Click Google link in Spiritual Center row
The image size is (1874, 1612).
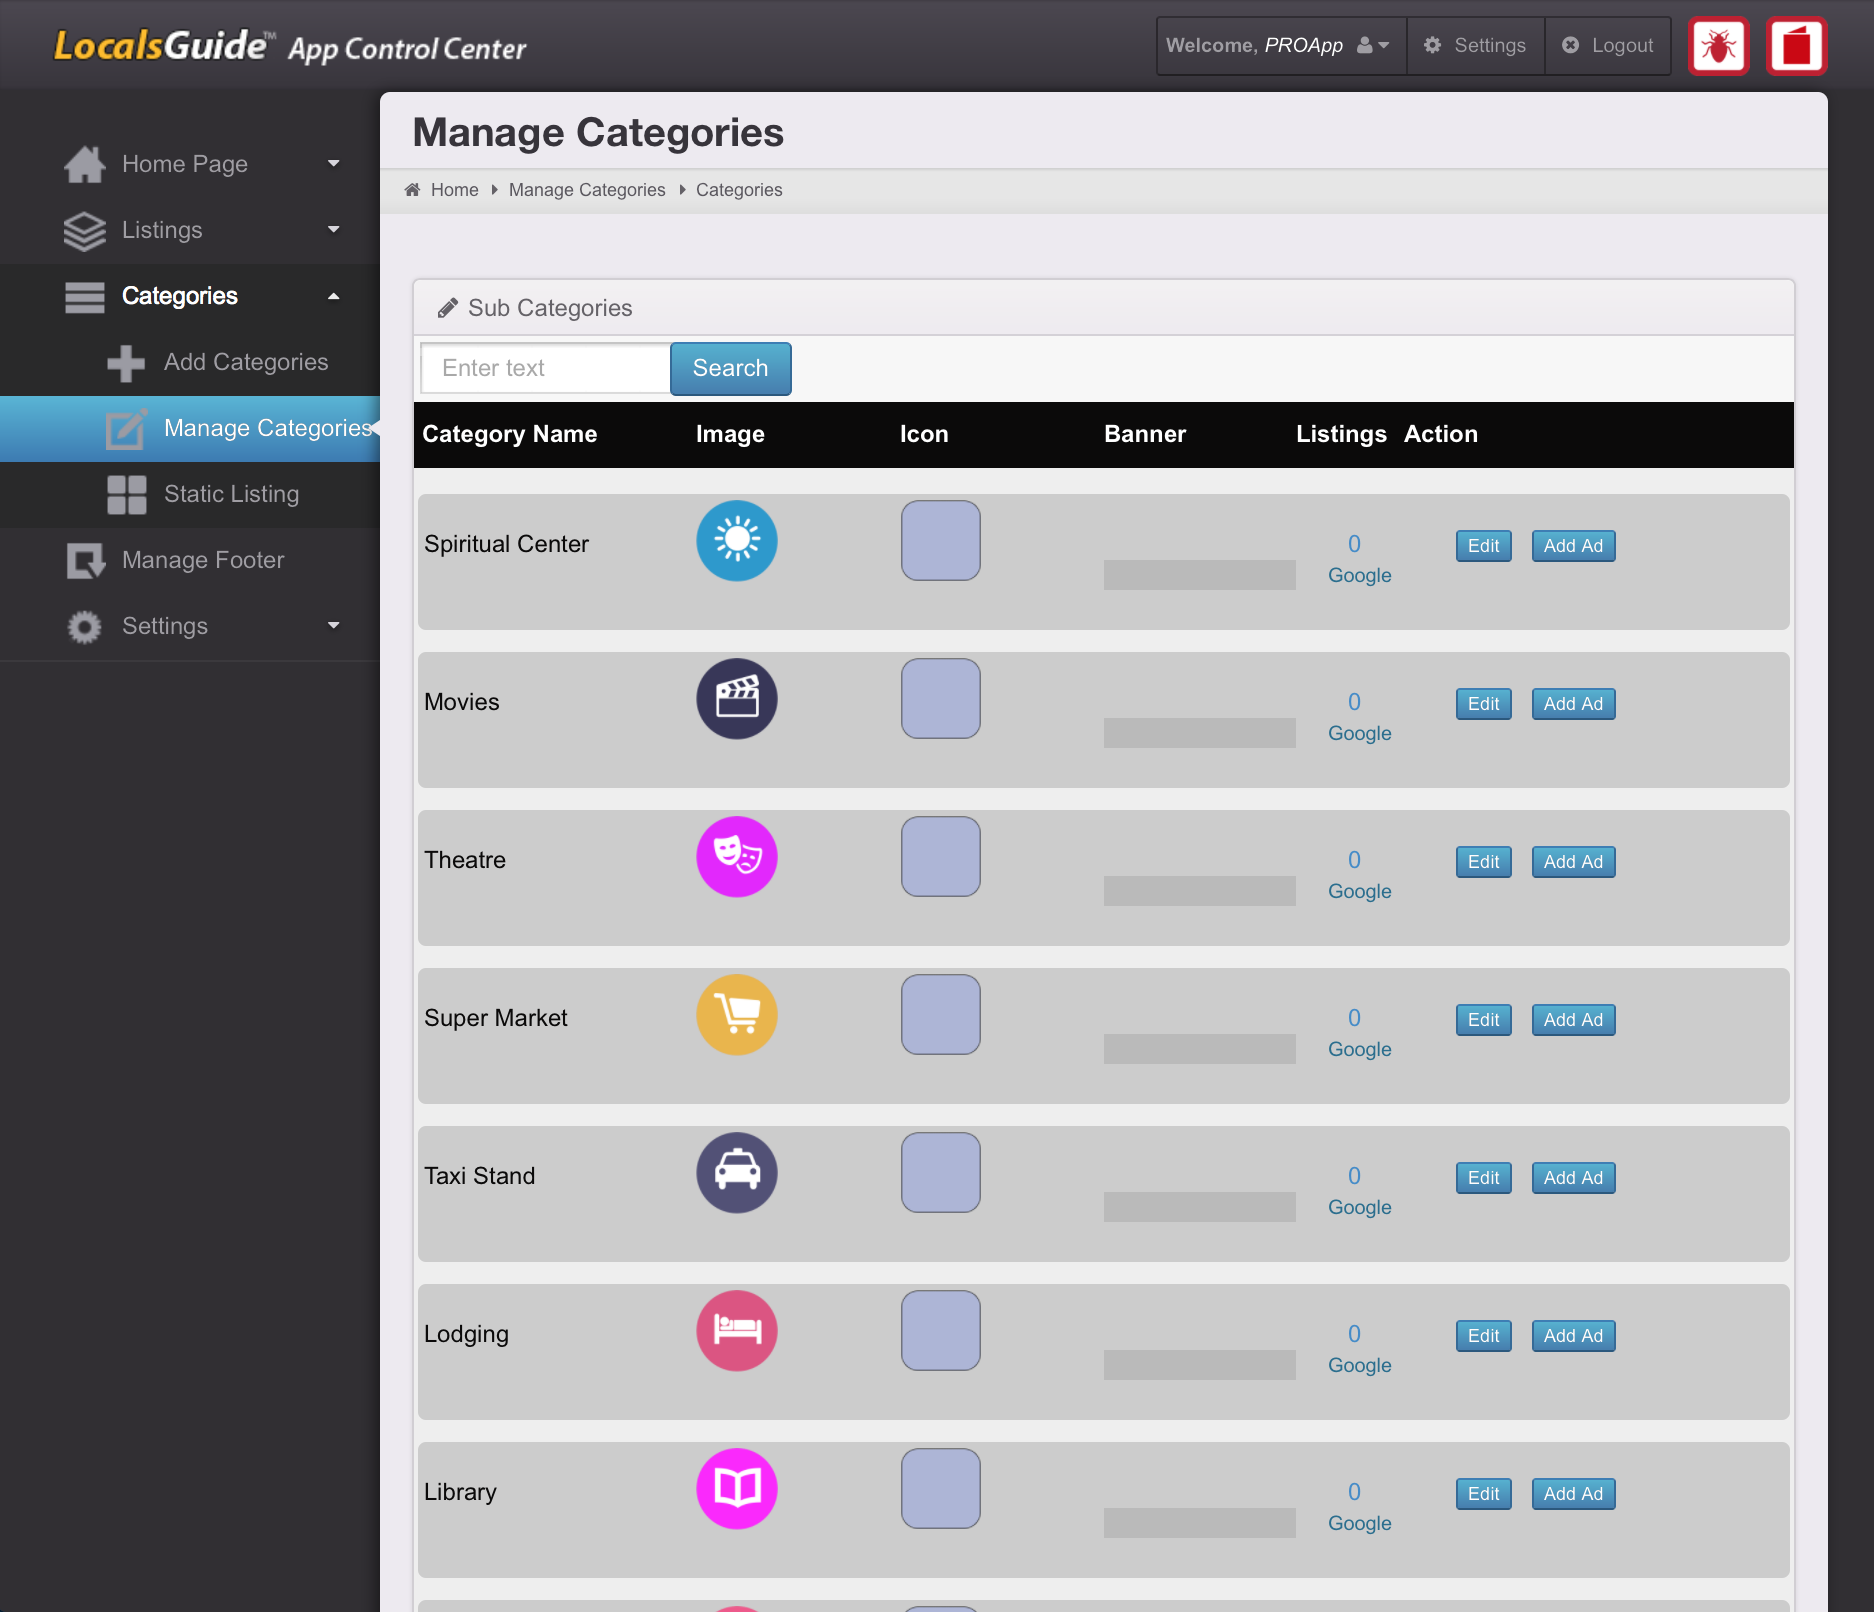click(1359, 576)
